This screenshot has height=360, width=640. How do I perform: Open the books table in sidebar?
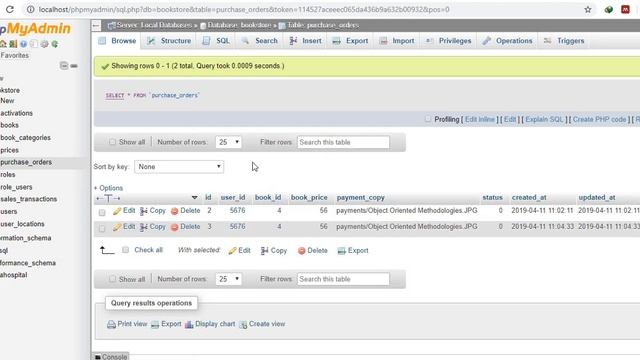[9, 125]
